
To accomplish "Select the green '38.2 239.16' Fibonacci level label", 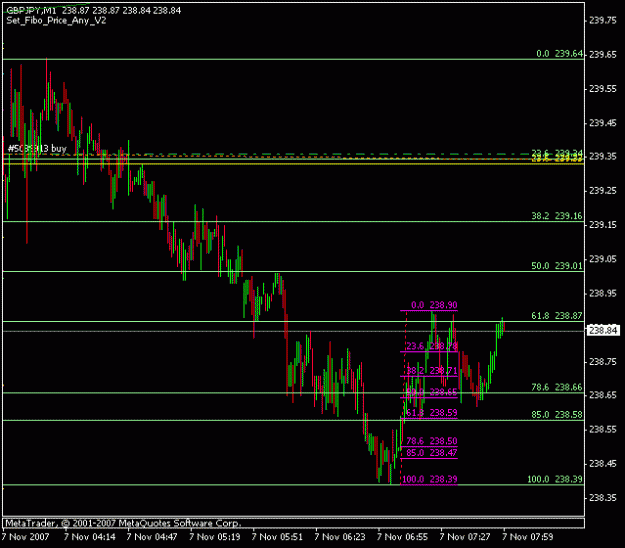I will [557, 216].
